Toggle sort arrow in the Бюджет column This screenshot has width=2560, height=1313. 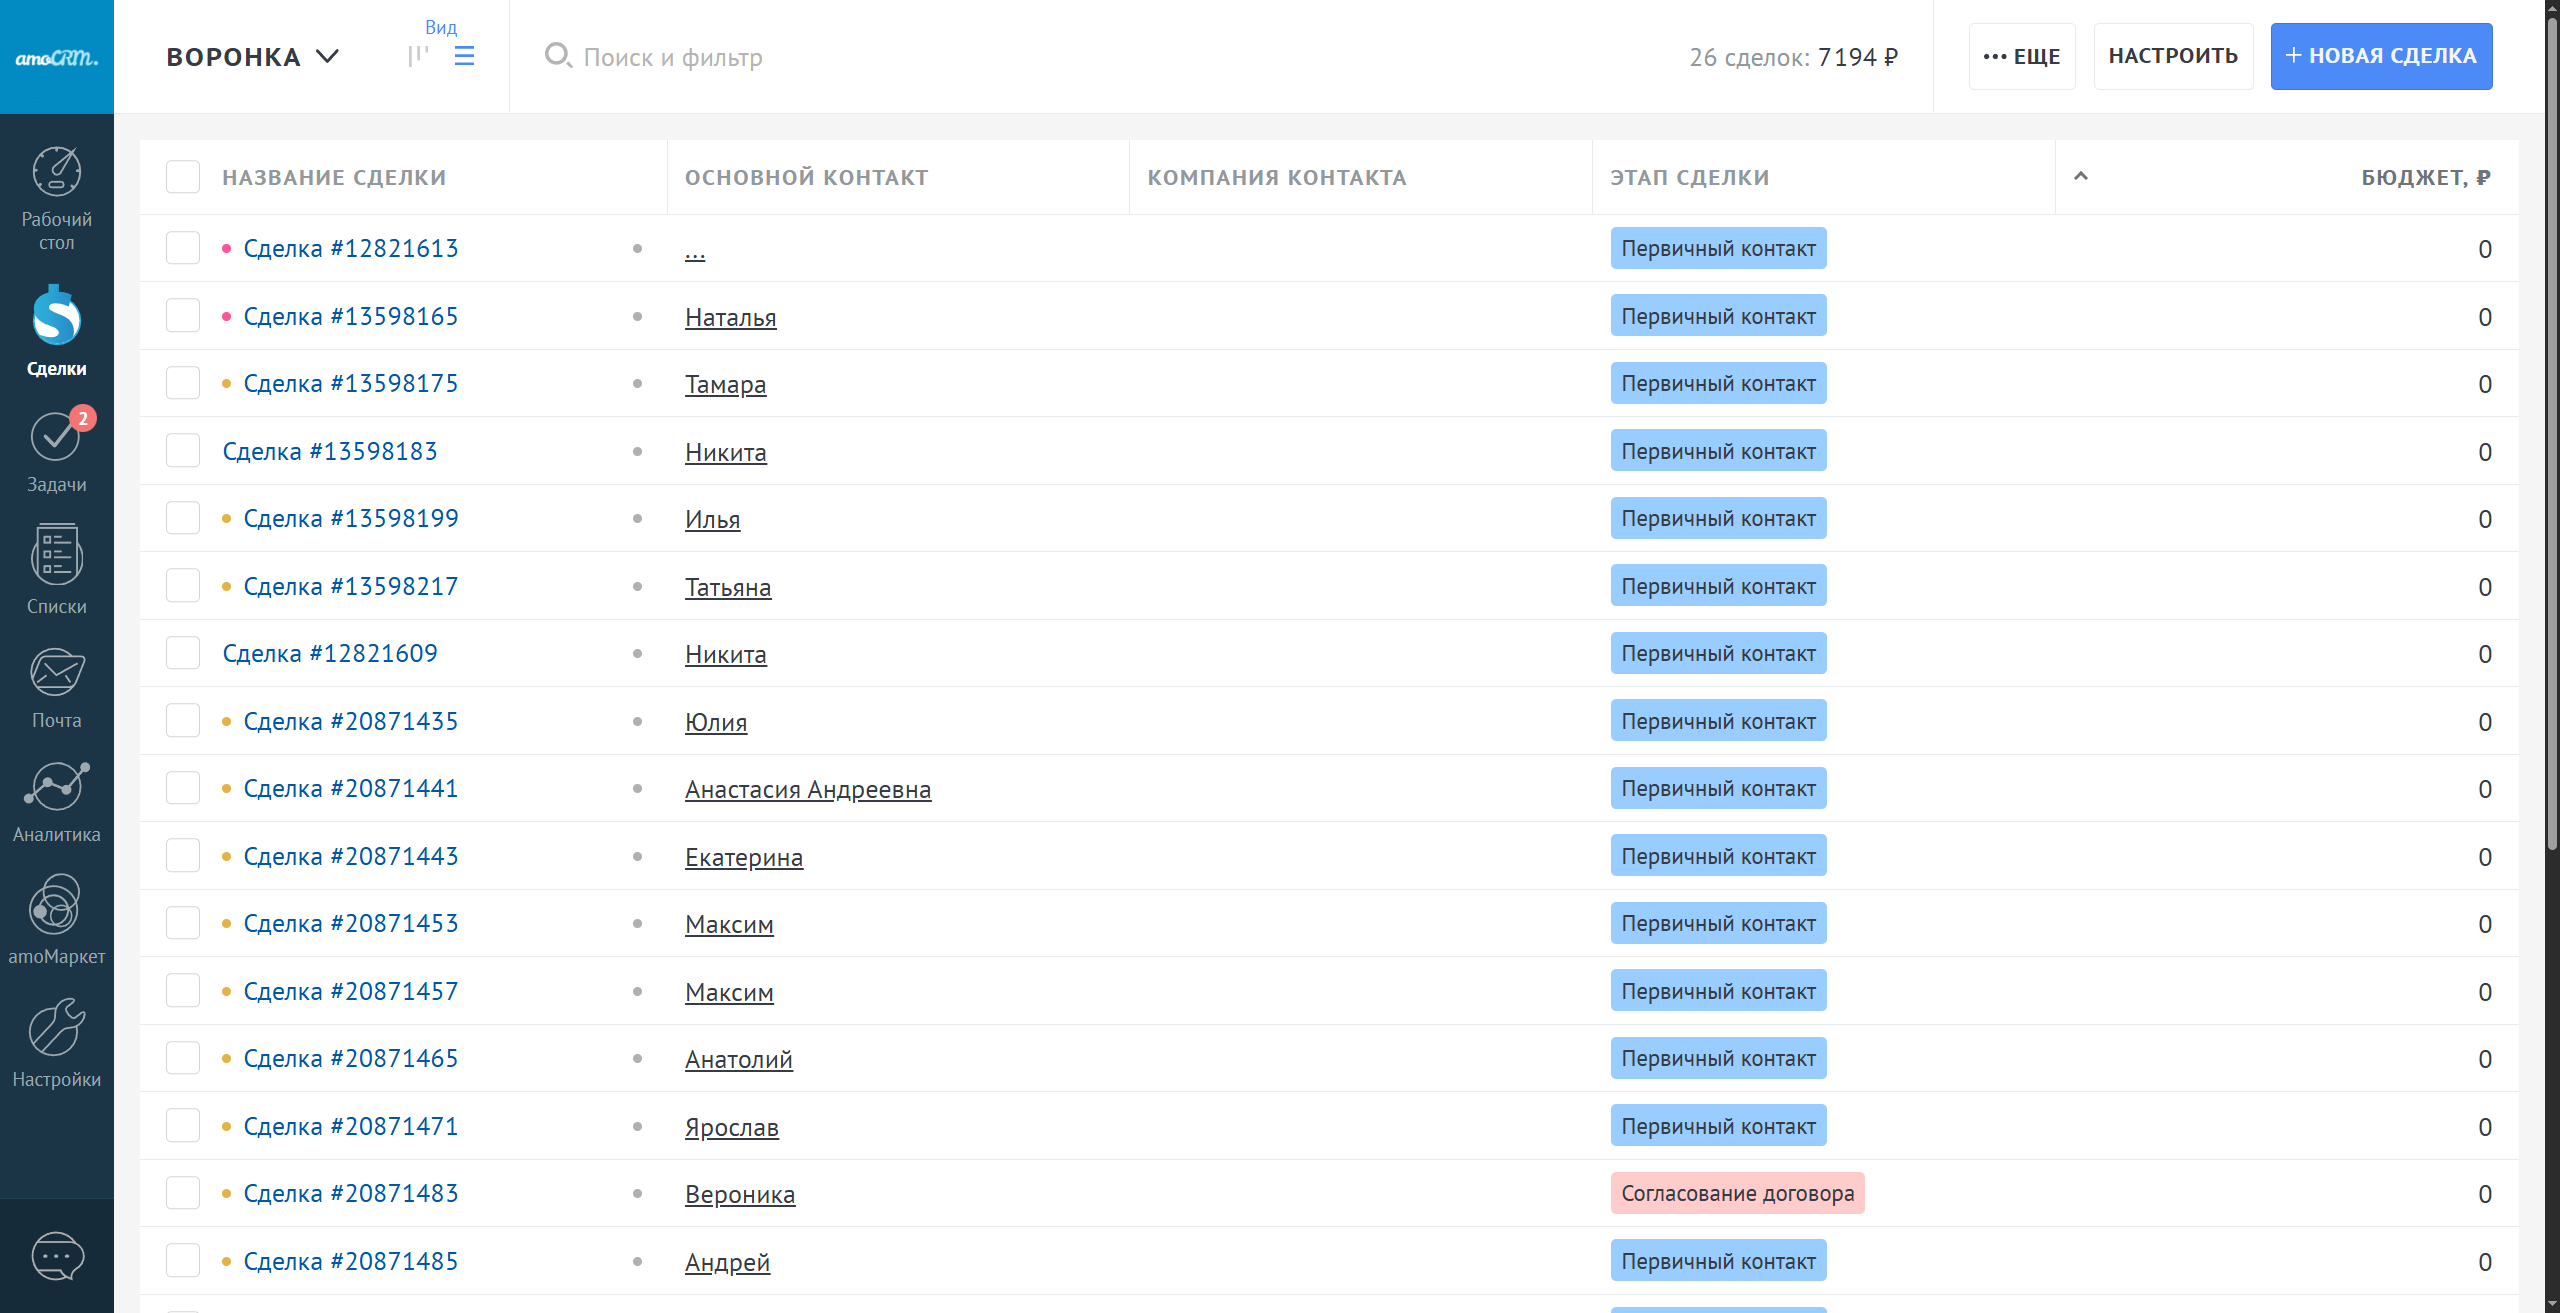click(x=2081, y=176)
